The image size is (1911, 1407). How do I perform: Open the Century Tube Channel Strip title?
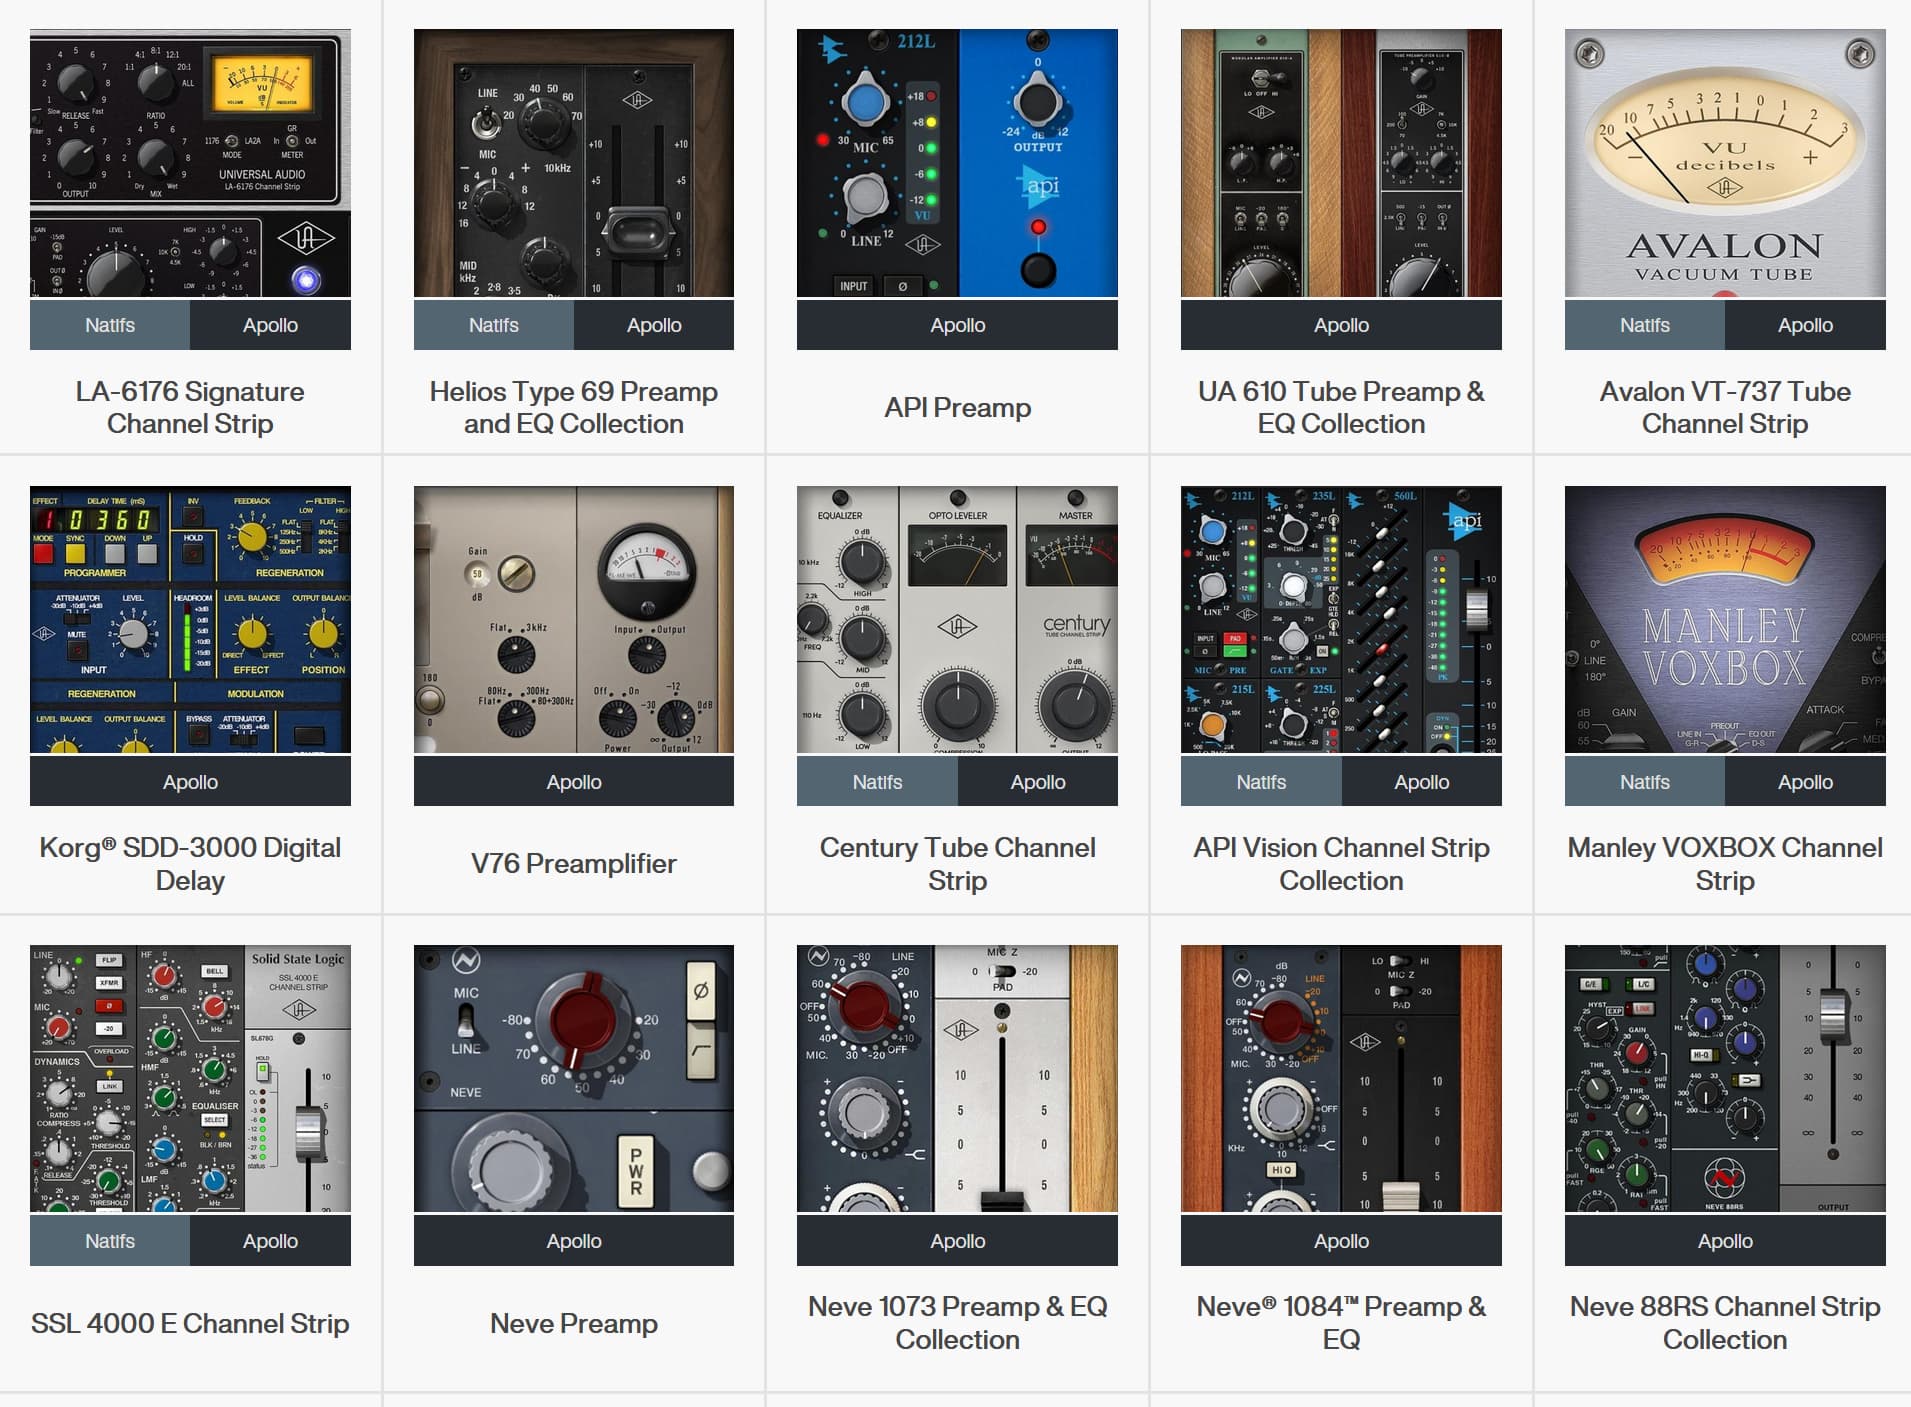click(957, 864)
